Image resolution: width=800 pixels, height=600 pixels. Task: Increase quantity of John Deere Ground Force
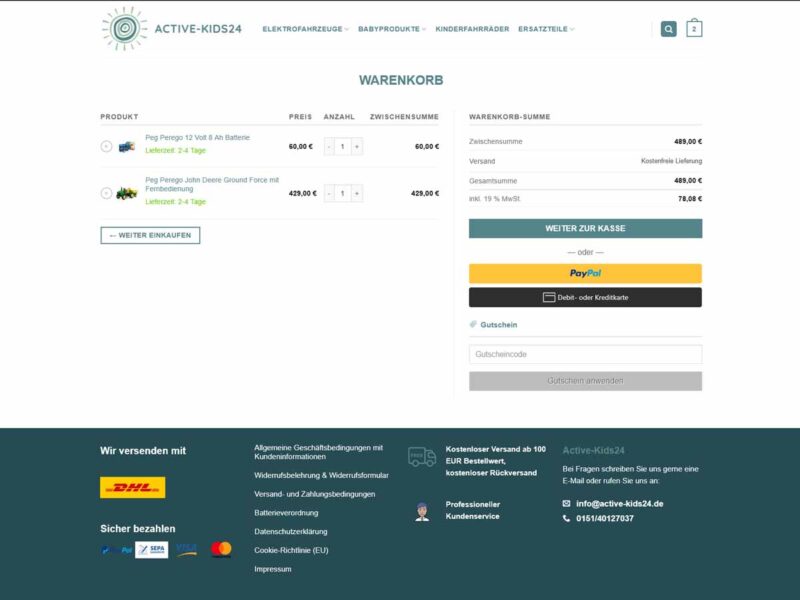coord(357,193)
